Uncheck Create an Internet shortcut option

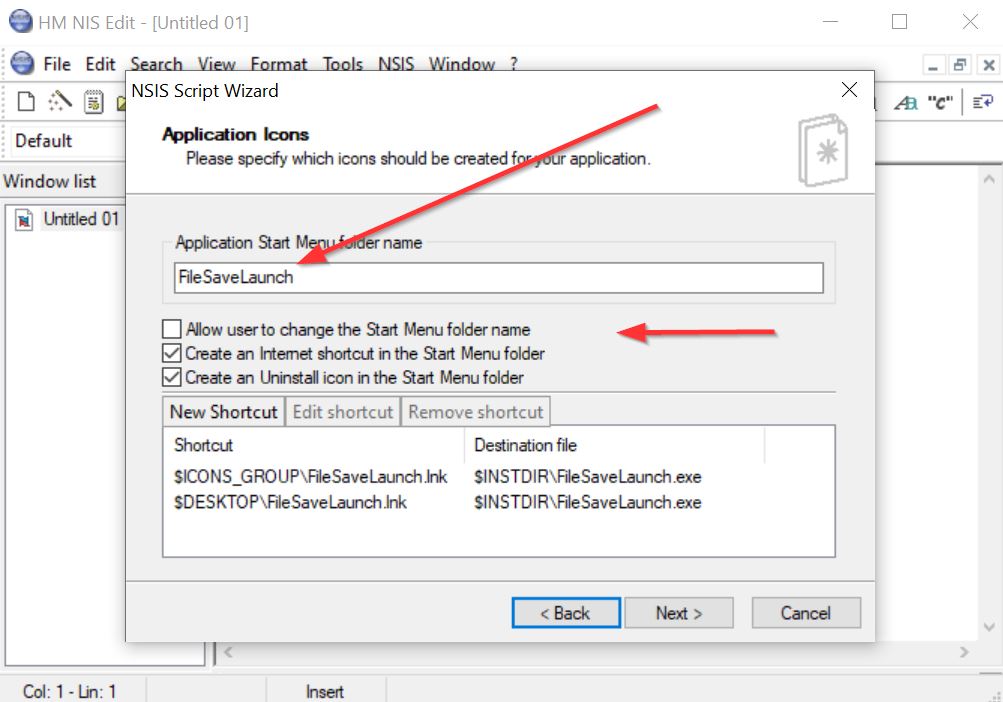[172, 353]
